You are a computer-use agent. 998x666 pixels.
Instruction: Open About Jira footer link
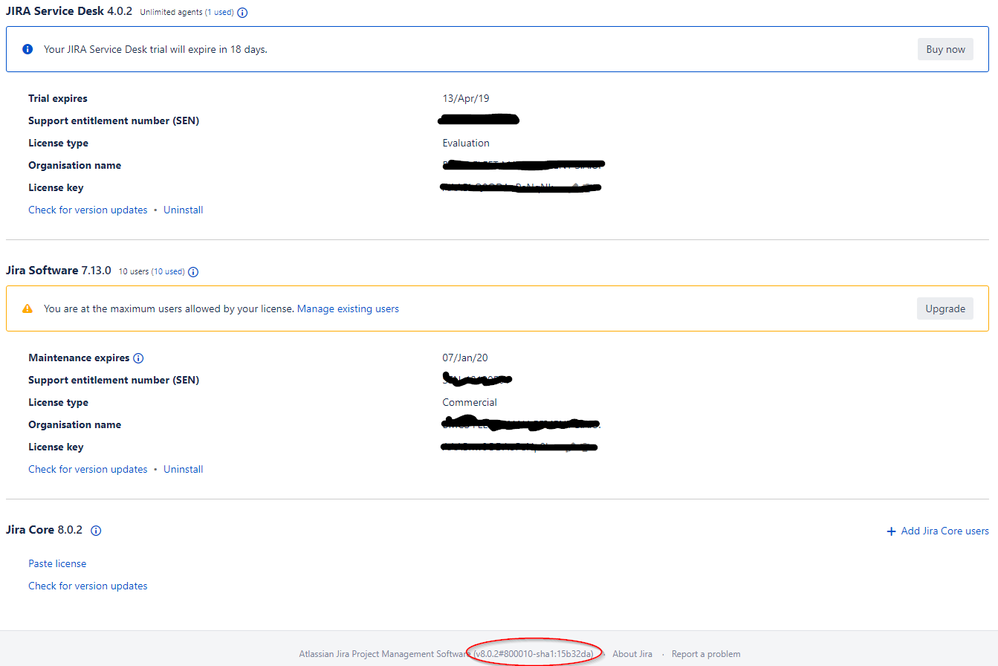tap(632, 654)
